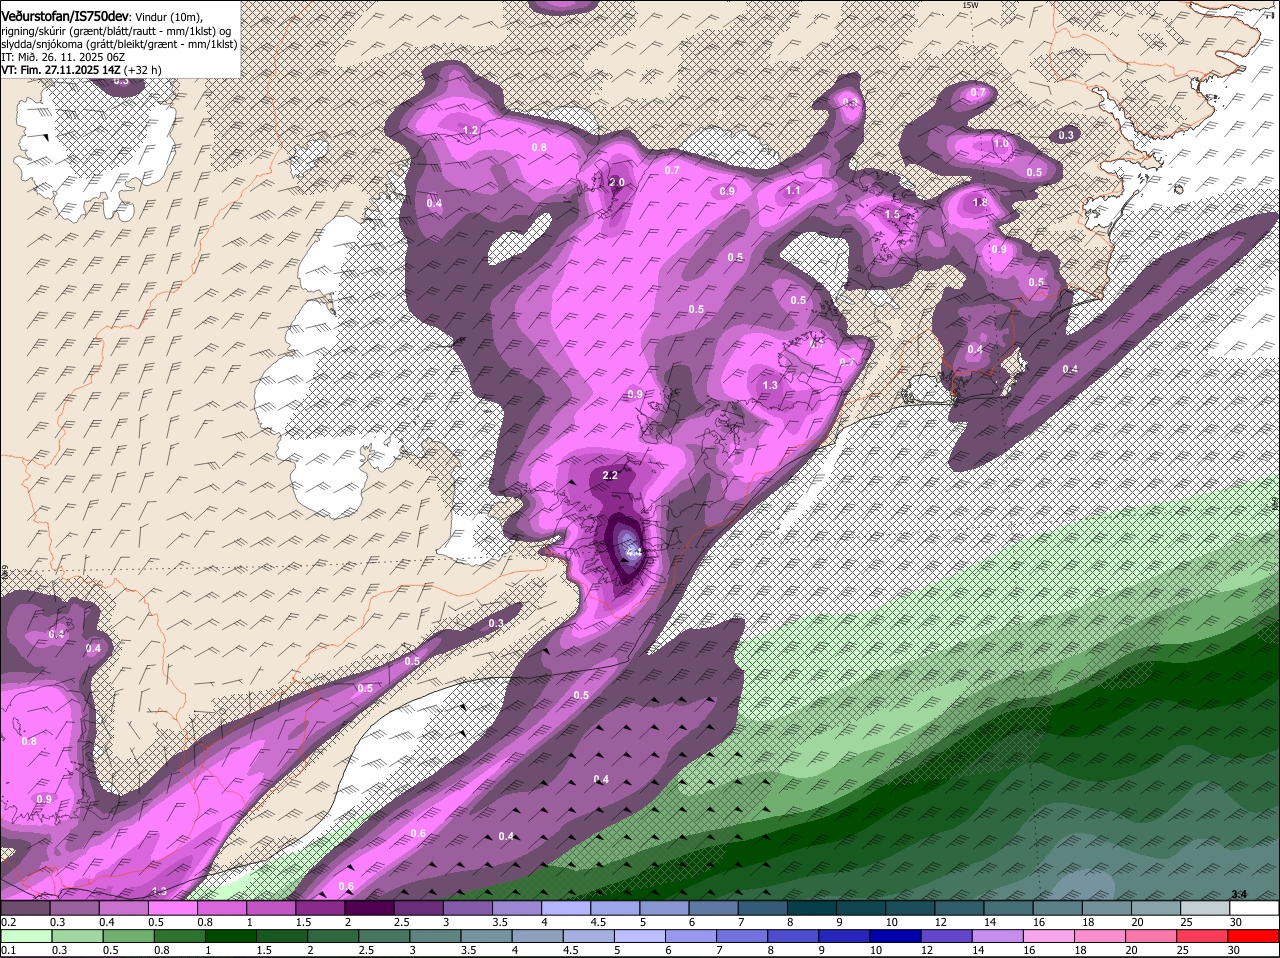Click the 15W longitude label
The height and width of the screenshot is (958, 1280).
coord(969,5)
